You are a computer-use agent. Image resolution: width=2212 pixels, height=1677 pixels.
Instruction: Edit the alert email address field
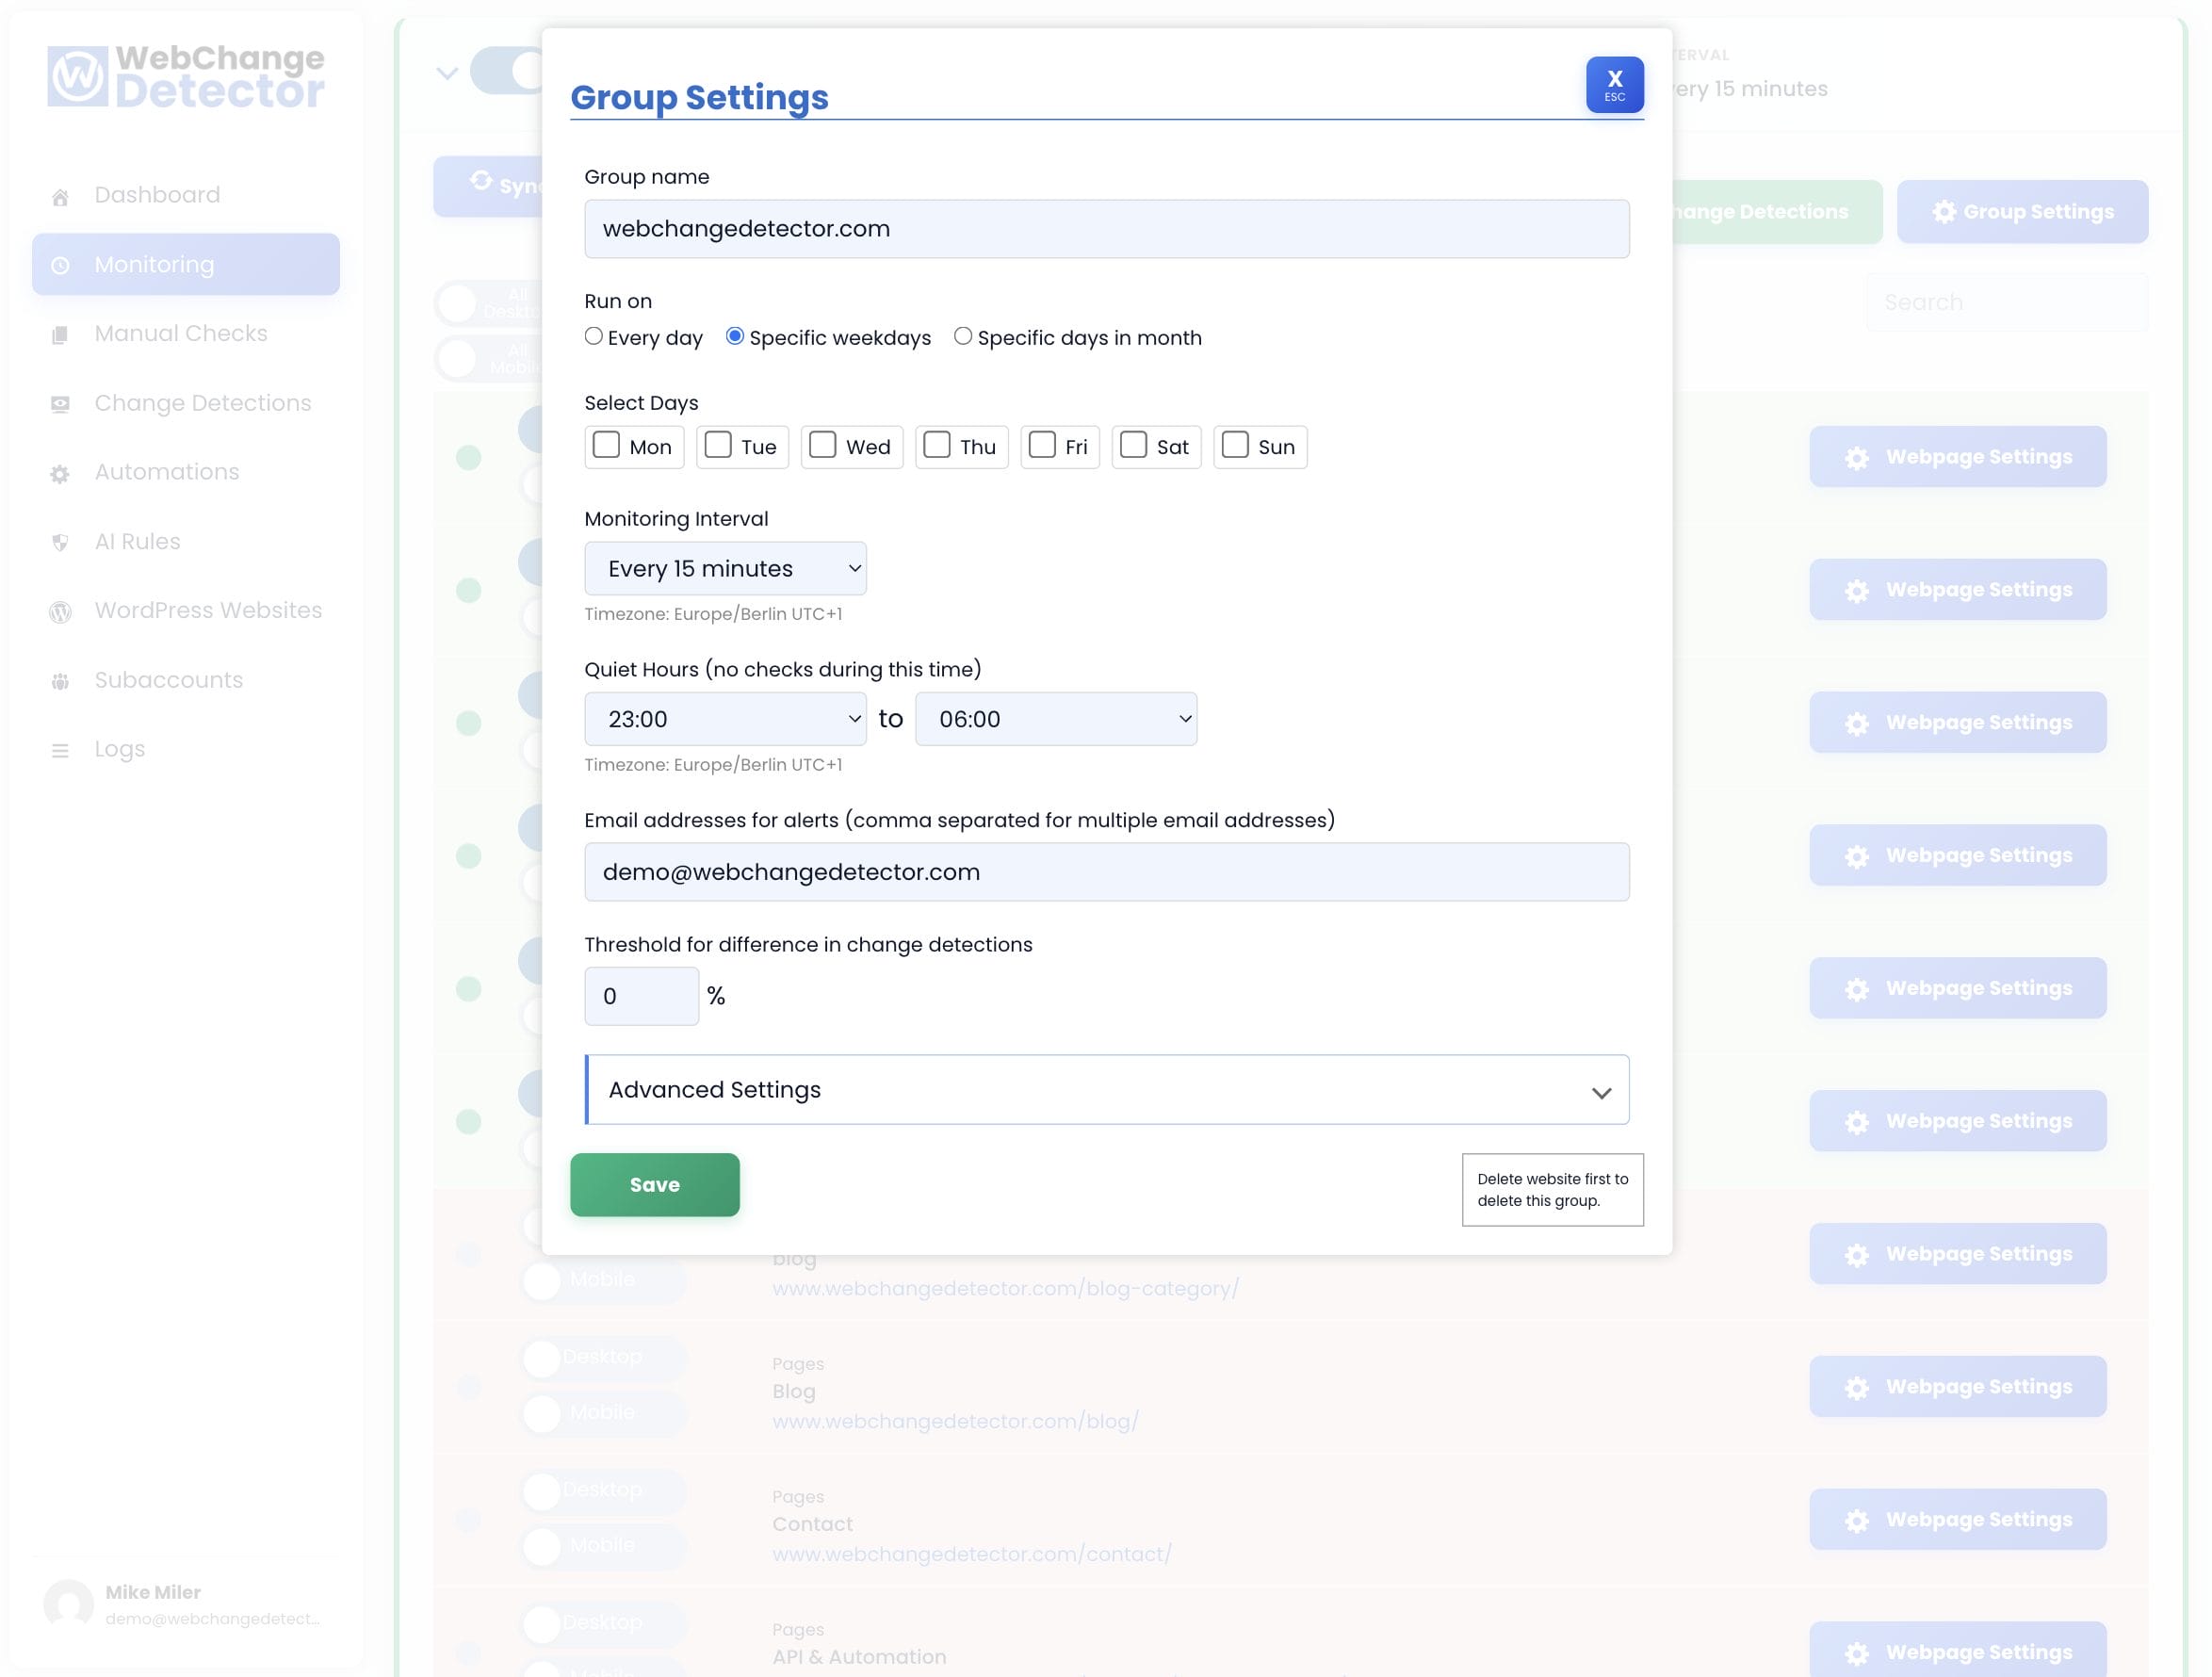point(1105,871)
